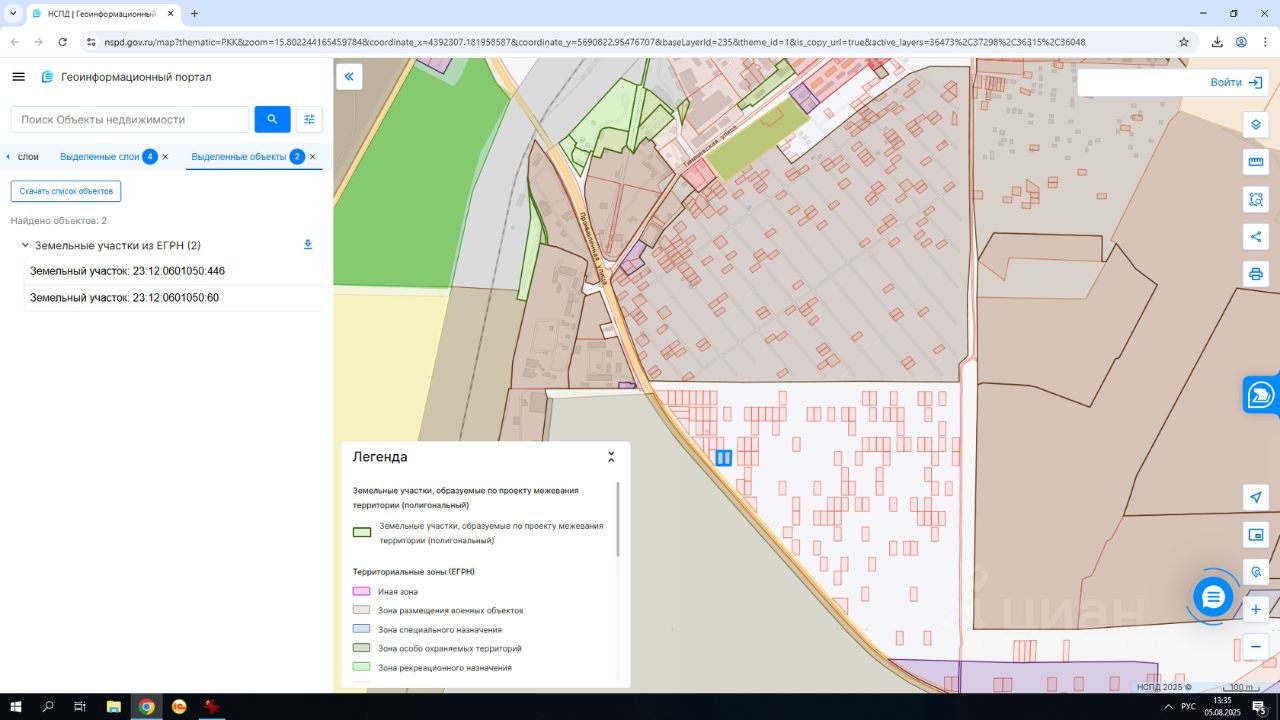Select the ruler measurement tool
The height and width of the screenshot is (720, 1280).
coord(1256,162)
